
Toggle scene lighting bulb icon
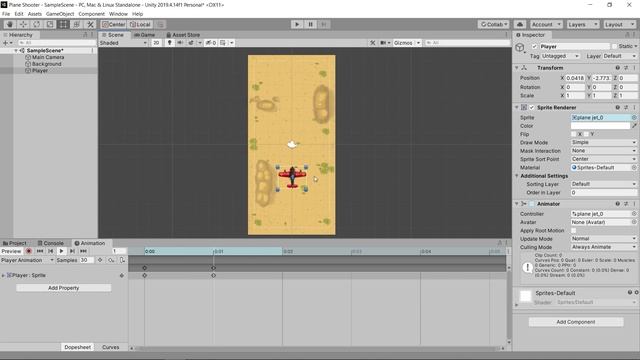(169, 42)
